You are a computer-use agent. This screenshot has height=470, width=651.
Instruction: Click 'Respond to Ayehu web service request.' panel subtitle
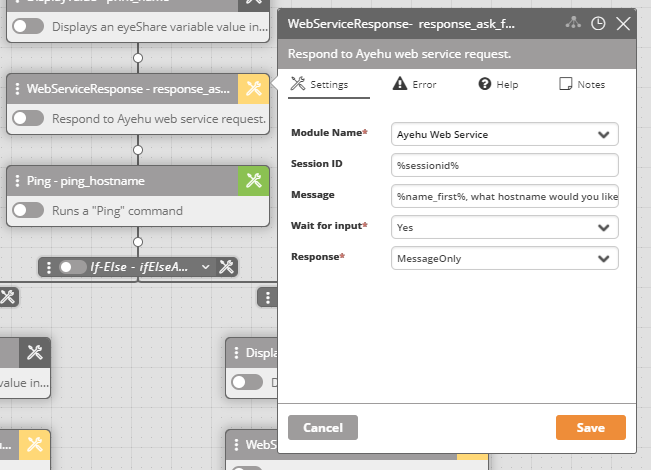pyautogui.click(x=399, y=54)
